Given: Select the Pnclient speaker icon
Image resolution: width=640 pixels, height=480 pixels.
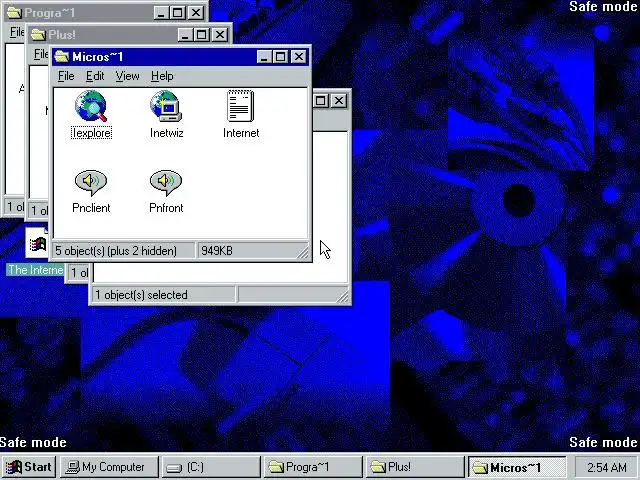Looking at the screenshot, I should (x=91, y=182).
